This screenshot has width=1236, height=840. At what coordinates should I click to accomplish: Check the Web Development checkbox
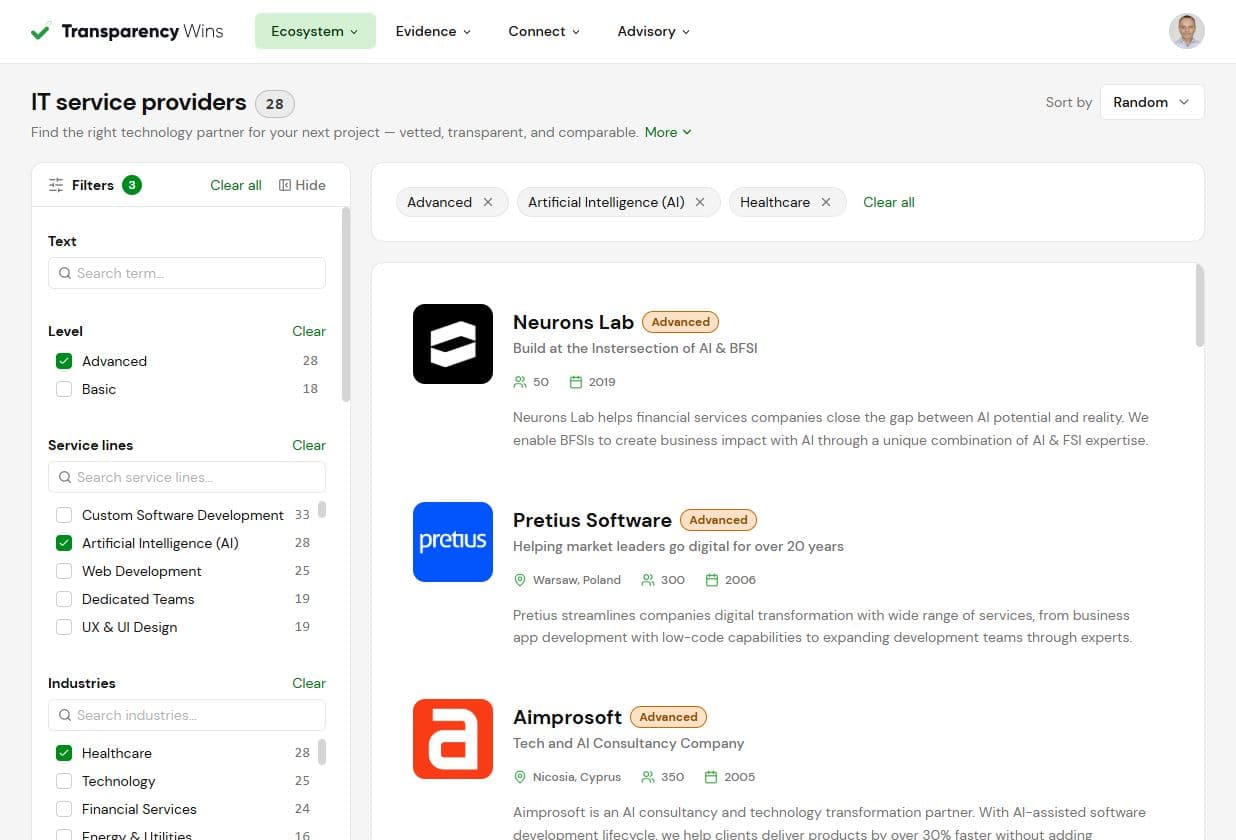click(64, 571)
